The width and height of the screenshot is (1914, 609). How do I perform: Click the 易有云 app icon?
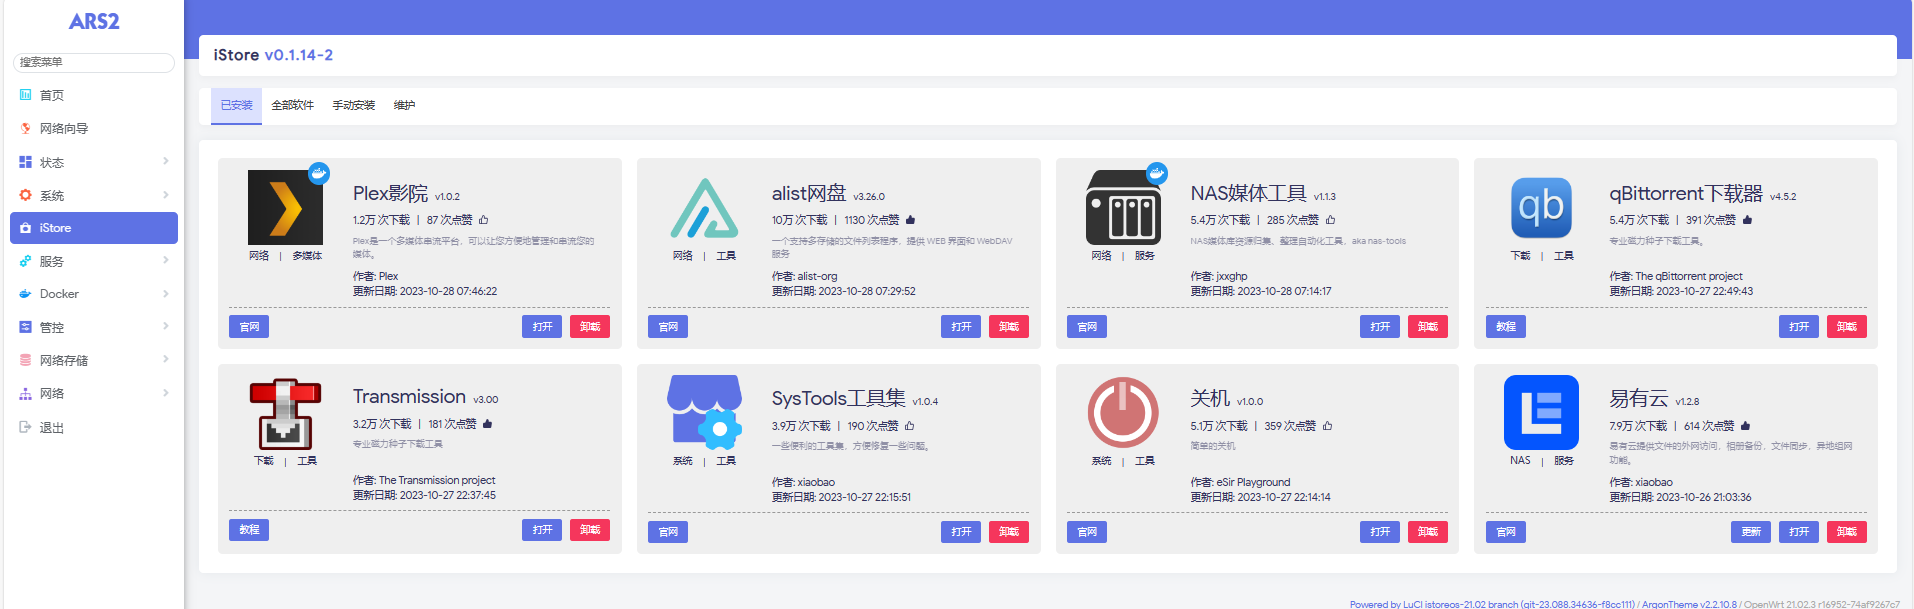coord(1541,412)
